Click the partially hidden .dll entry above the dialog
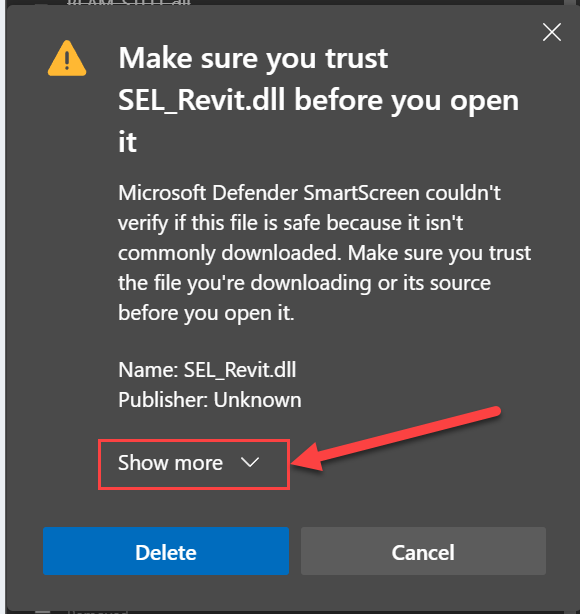The width and height of the screenshot is (580, 614). tap(129, 2)
